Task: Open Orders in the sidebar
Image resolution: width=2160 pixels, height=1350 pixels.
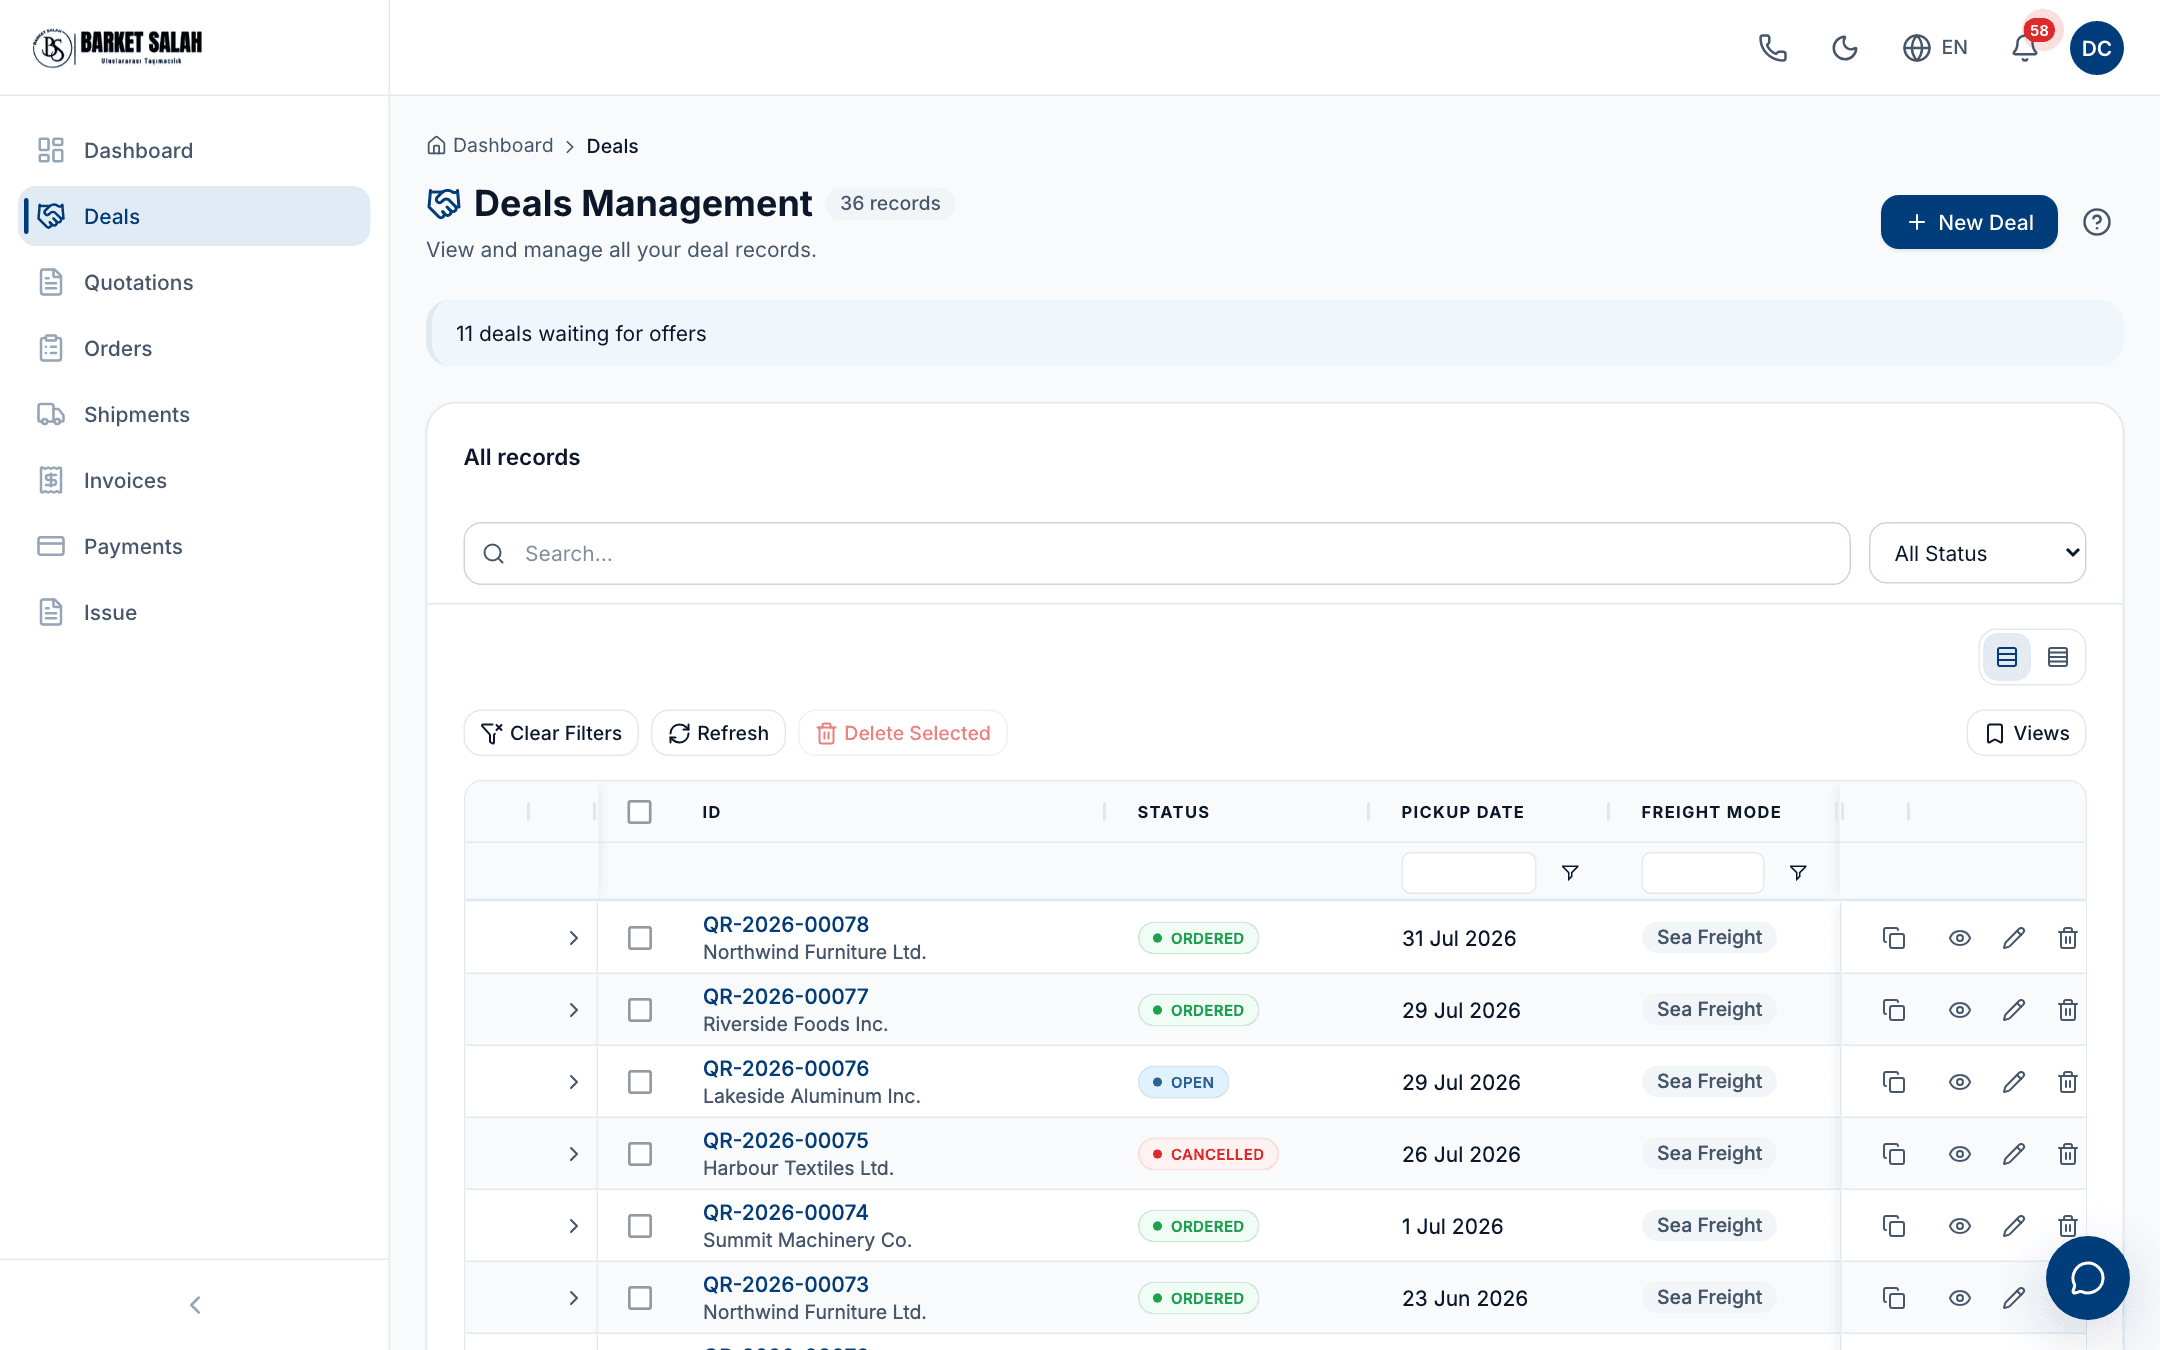Action: click(x=195, y=348)
